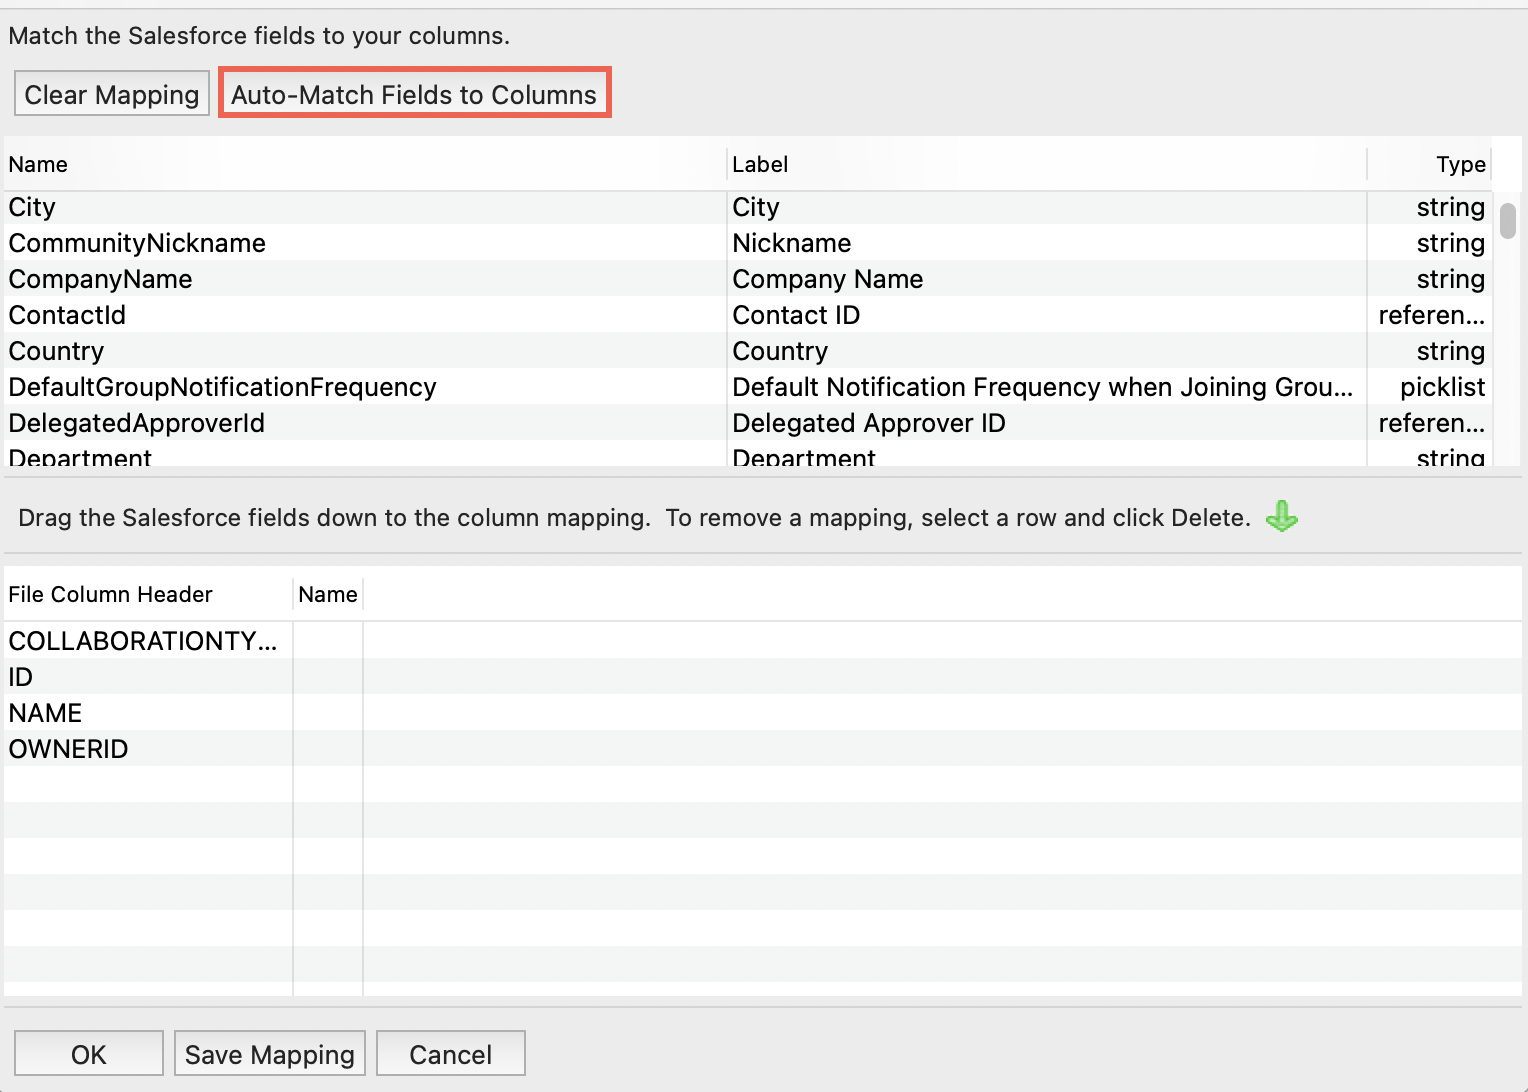Select the ContactId field row
The height and width of the screenshot is (1092, 1528).
pyautogui.click(x=748, y=315)
